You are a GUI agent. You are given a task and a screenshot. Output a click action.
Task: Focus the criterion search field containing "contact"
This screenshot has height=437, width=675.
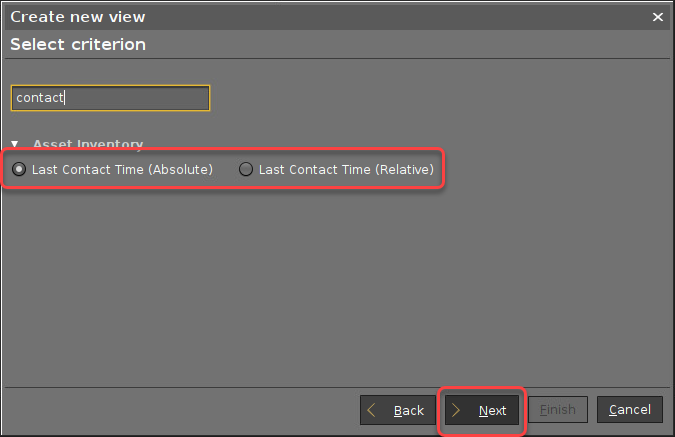coord(110,98)
